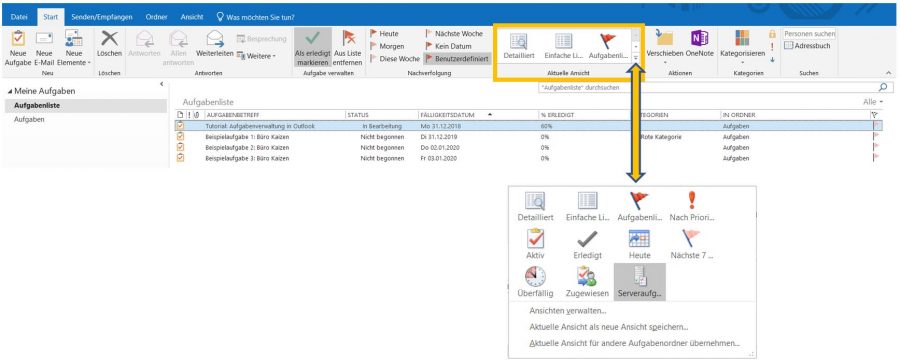Switch to the Senden/Empfangen tab
This screenshot has height=362, width=900.
[x=101, y=17]
